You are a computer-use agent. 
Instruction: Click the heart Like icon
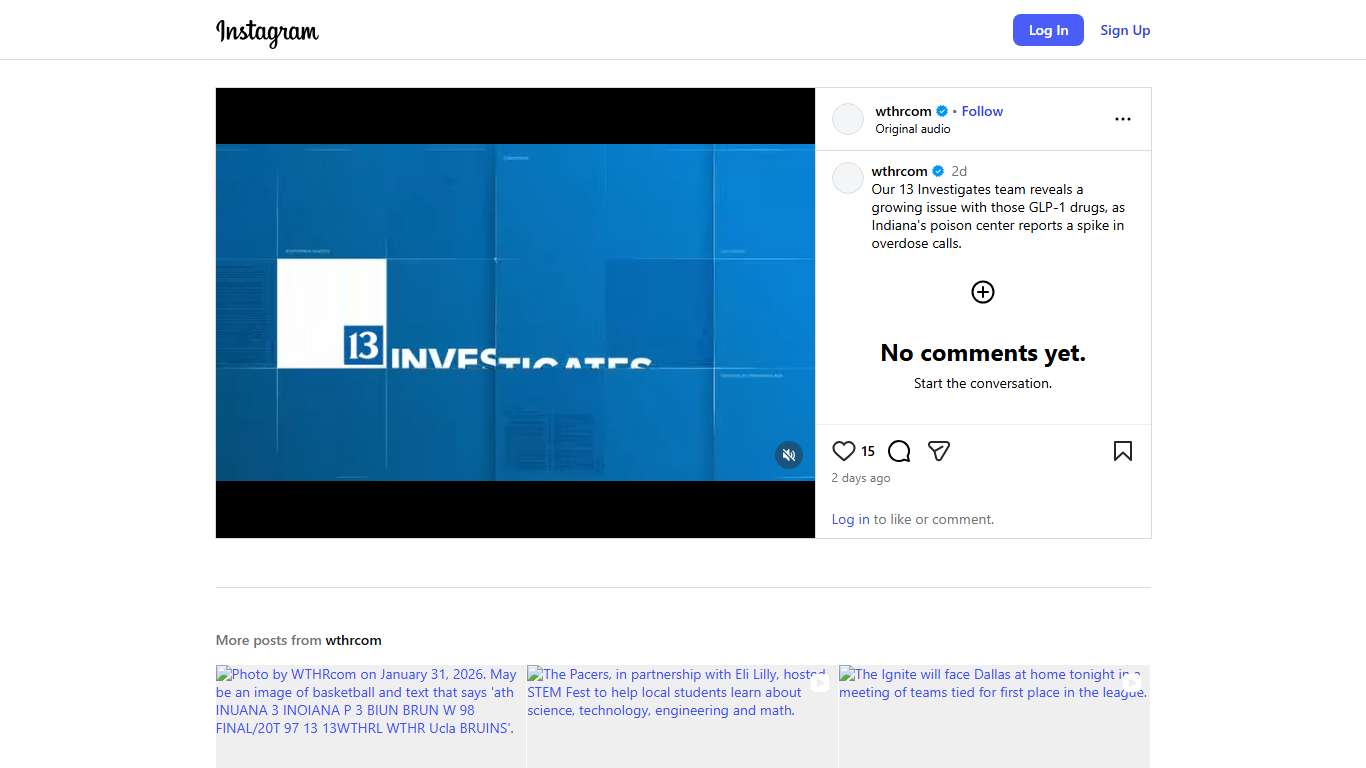point(844,451)
